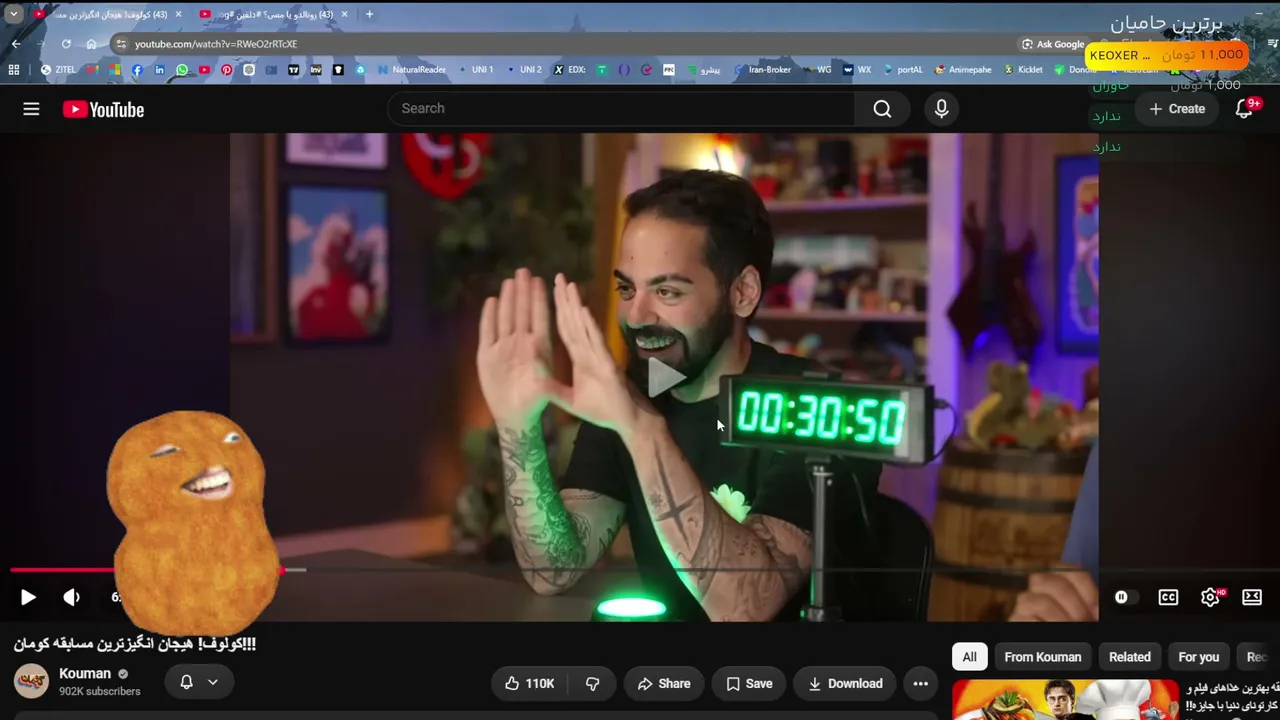Select the From Kouman filter chip
Screen dimensions: 1280x720
point(1043,657)
